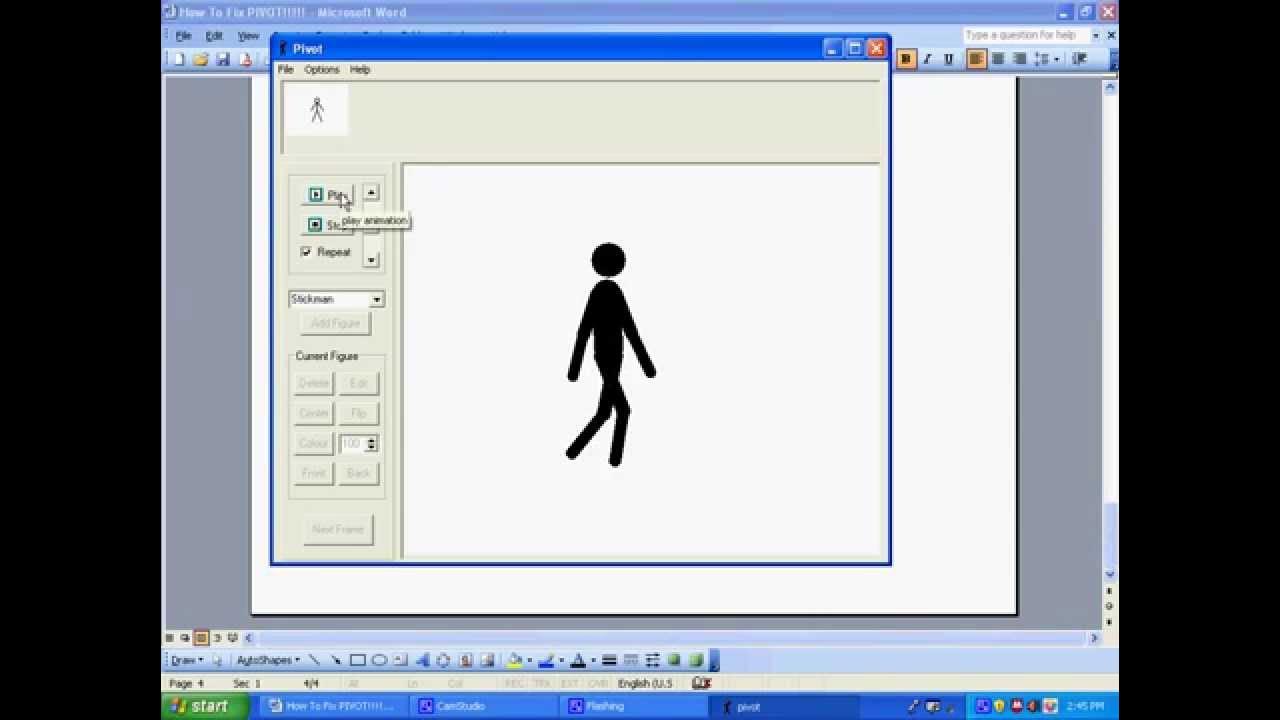Open the AutoShapes dropdown

point(268,660)
